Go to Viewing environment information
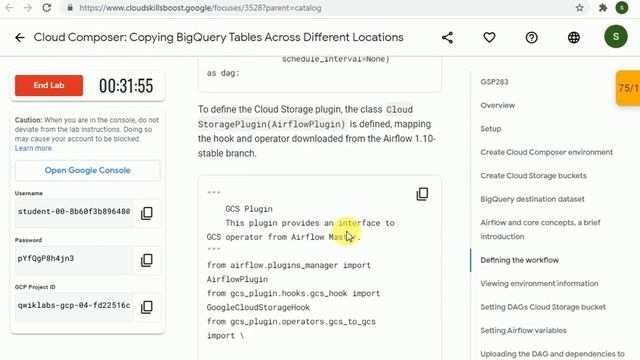 click(539, 283)
